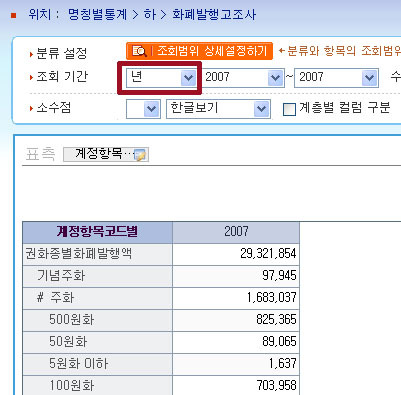The height and width of the screenshot is (395, 401).
Task: Select the value 89,065
Action: [279, 342]
